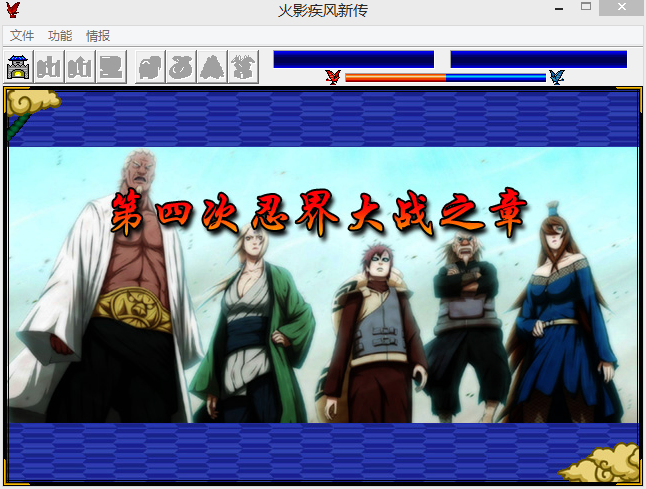Screen dimensions: 646x489
Task: Click the greyed buildings with arrow icon
Action: [80, 67]
